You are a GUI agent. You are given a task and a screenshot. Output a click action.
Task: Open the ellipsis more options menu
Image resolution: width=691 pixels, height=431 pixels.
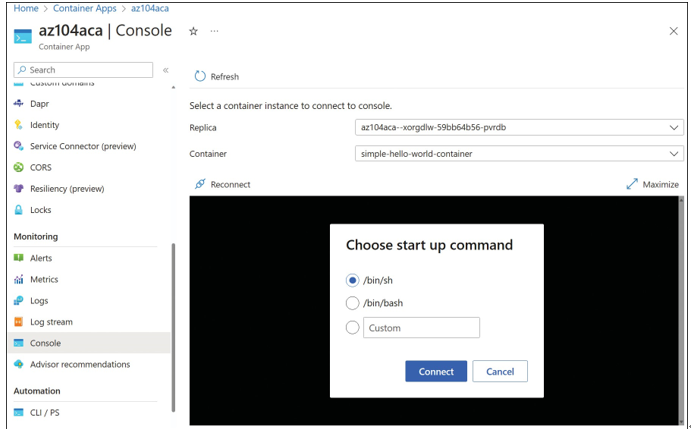pyautogui.click(x=214, y=31)
